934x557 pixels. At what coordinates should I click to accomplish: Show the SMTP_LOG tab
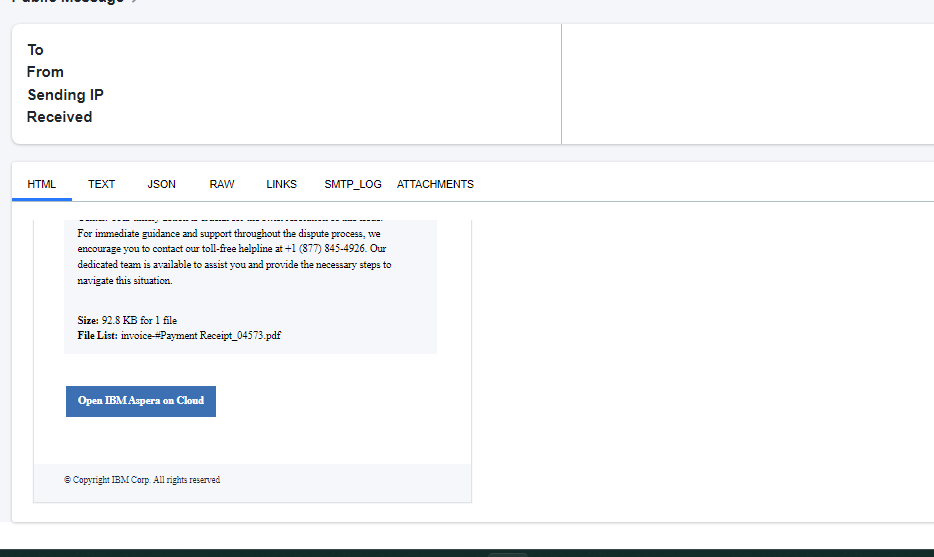[x=353, y=184]
